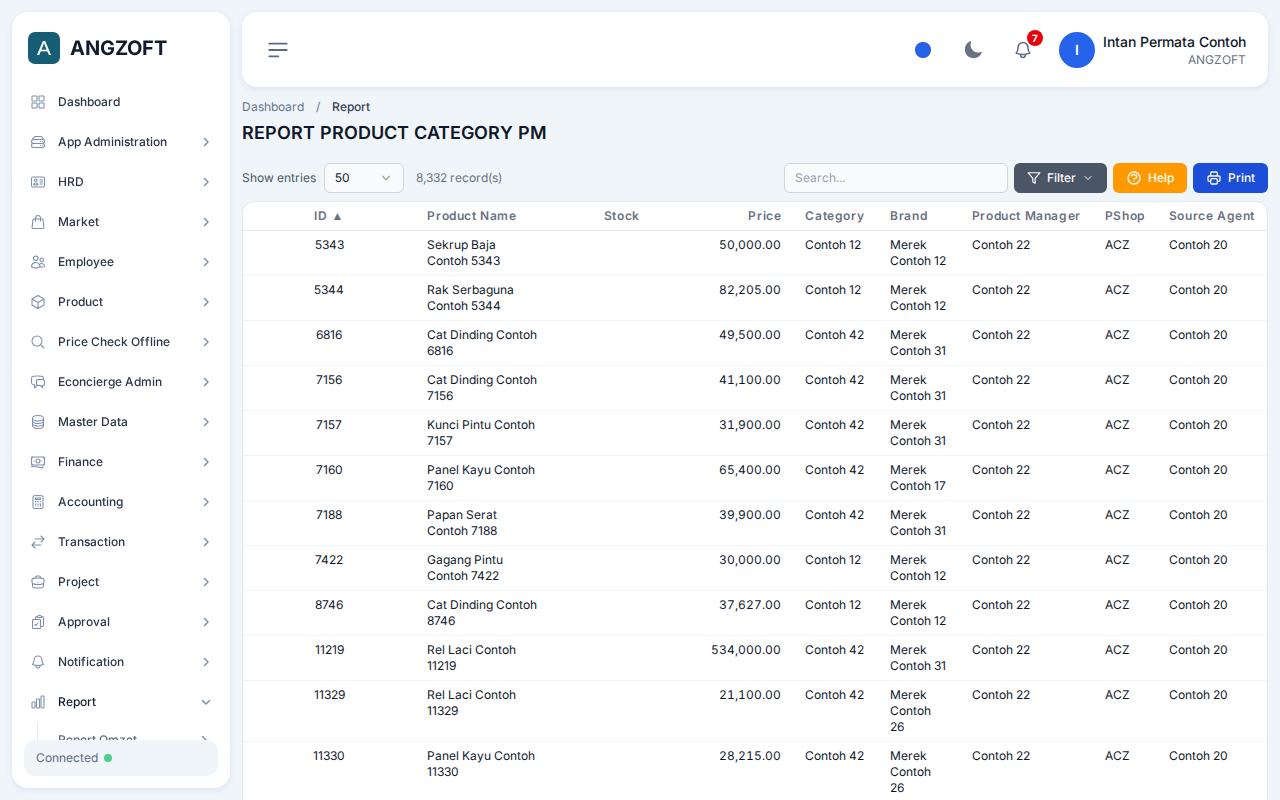Click the Employee people icon
This screenshot has height=800, width=1280.
pyautogui.click(x=38, y=262)
